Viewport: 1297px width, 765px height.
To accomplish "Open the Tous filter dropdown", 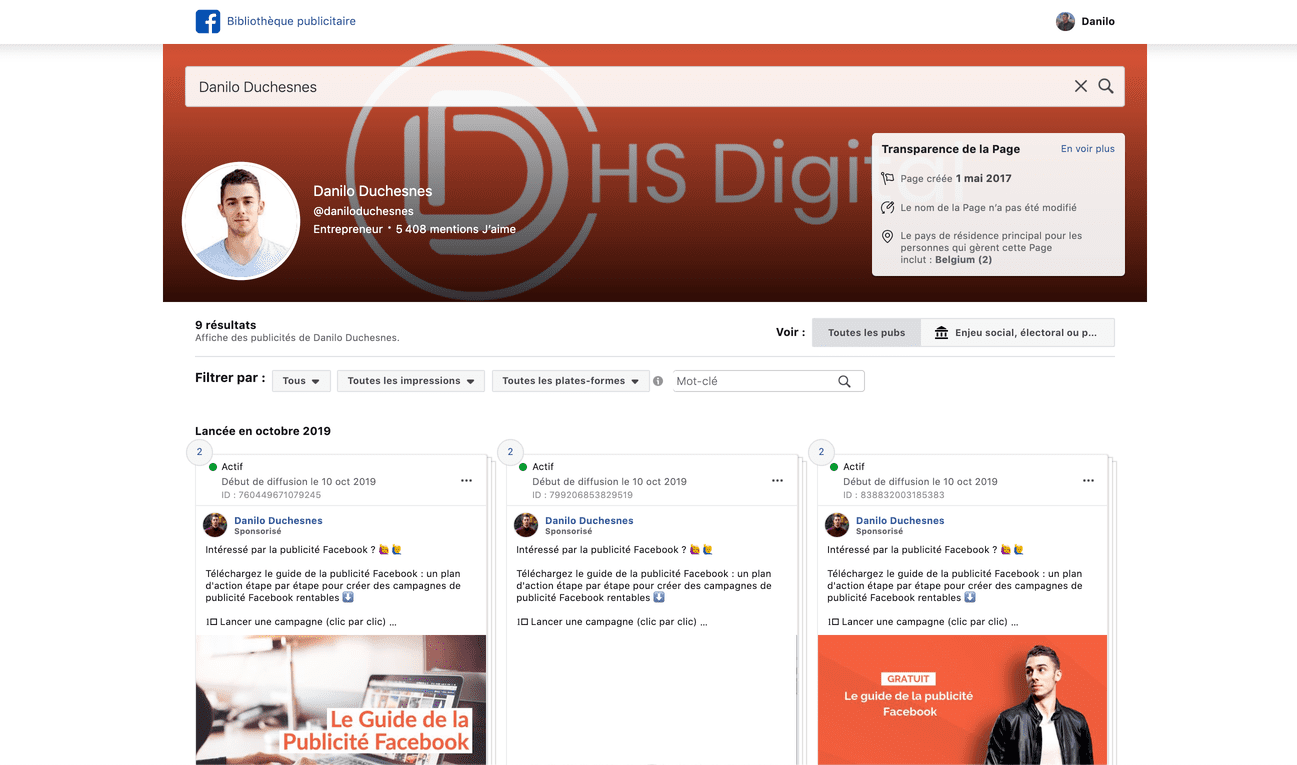I will coord(301,381).
